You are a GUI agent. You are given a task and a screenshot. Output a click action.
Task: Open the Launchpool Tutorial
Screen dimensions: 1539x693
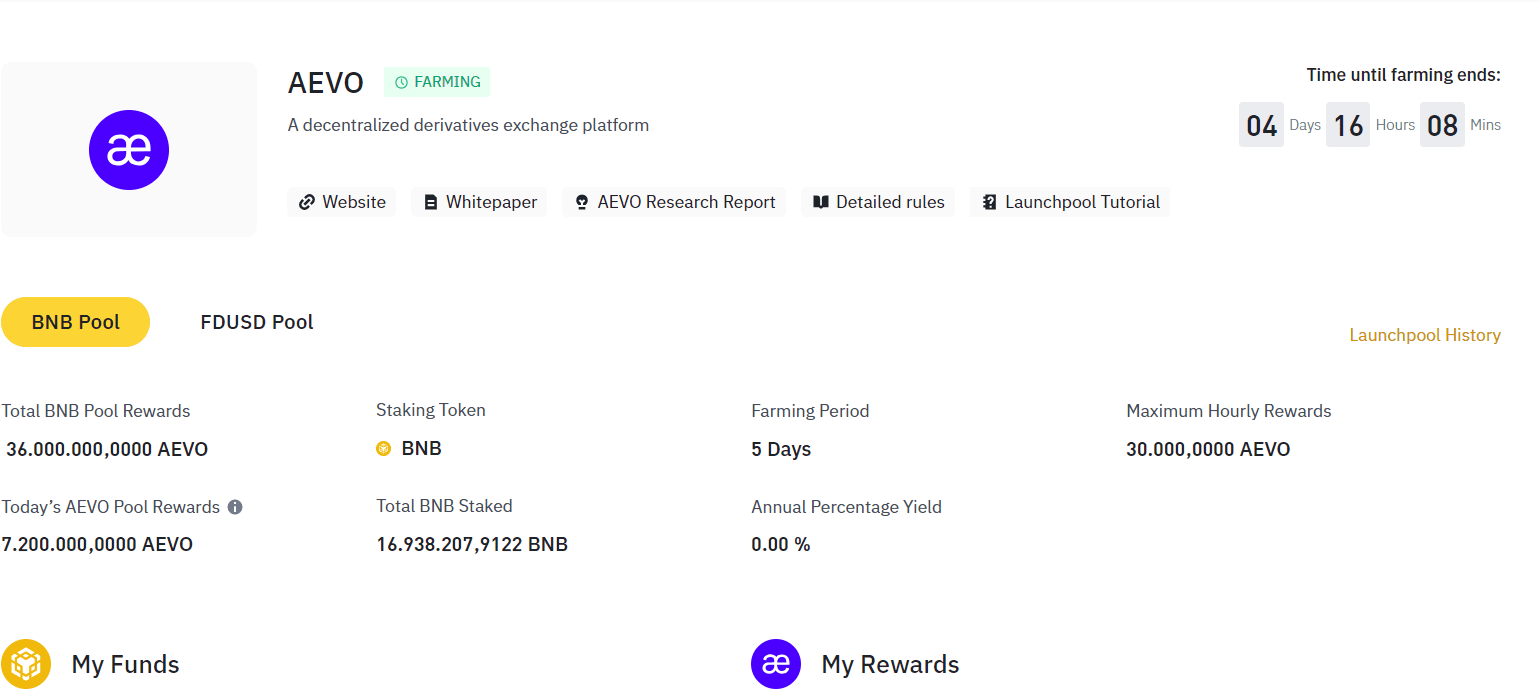(1069, 202)
